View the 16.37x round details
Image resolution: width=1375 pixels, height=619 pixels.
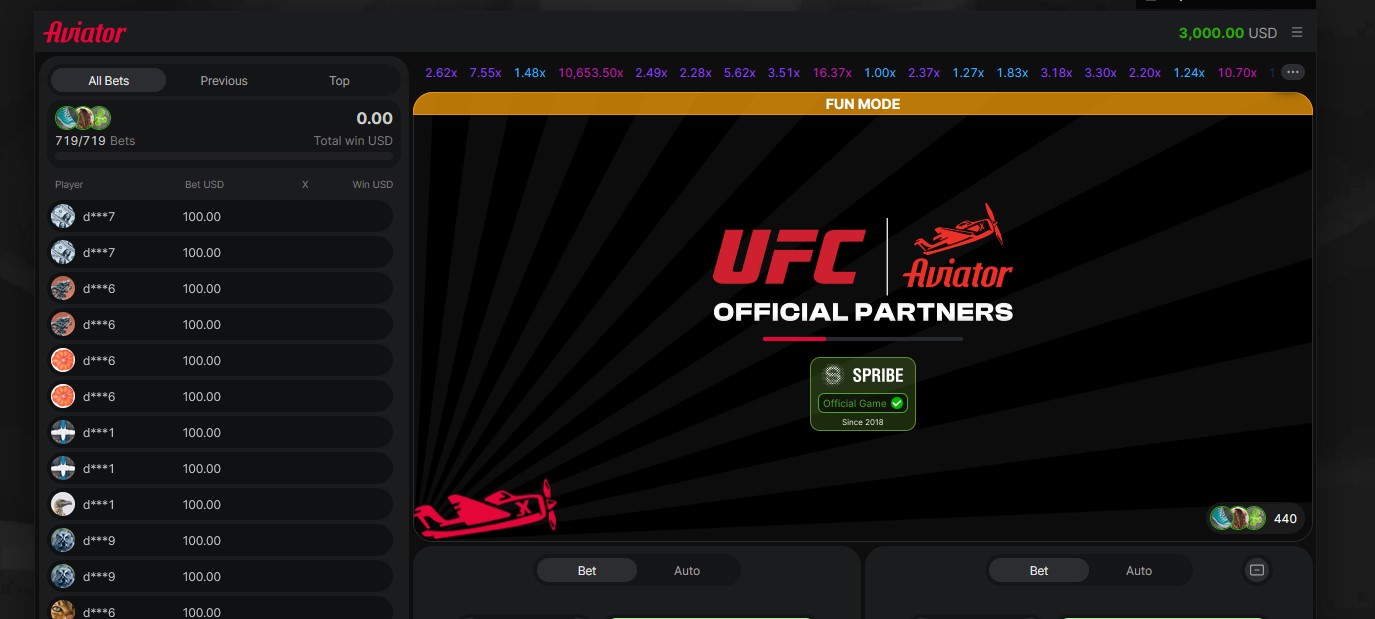point(832,73)
